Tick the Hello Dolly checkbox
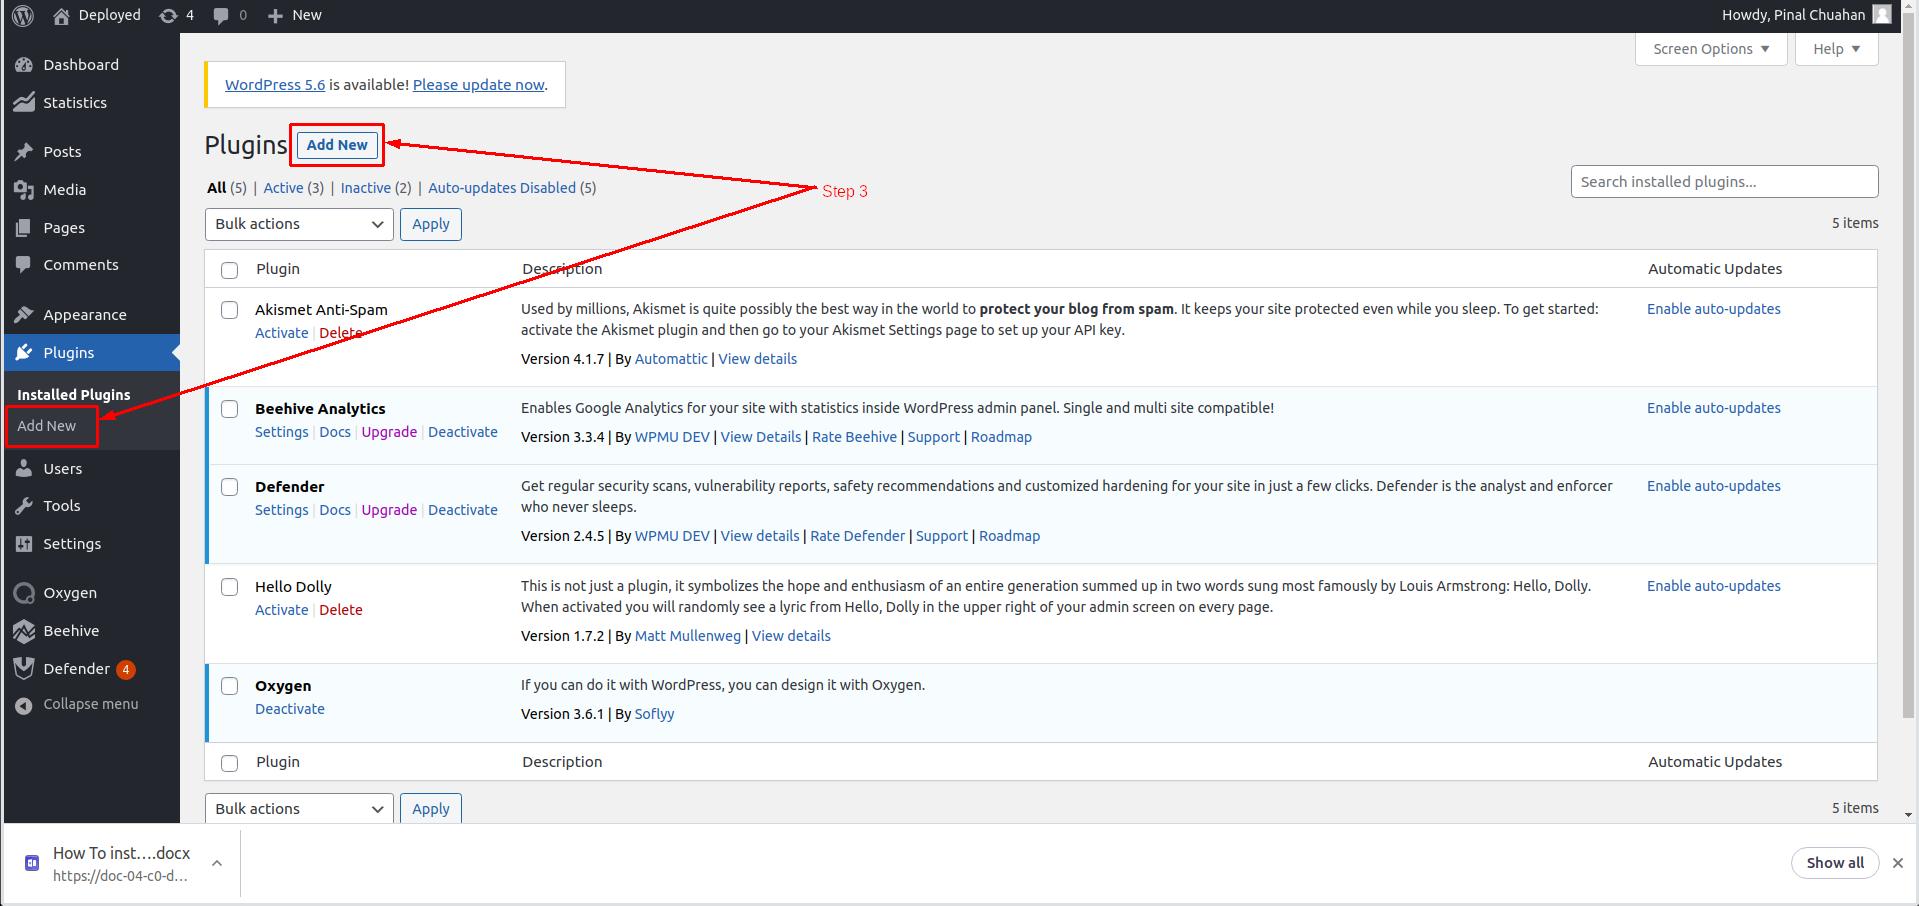 point(229,587)
